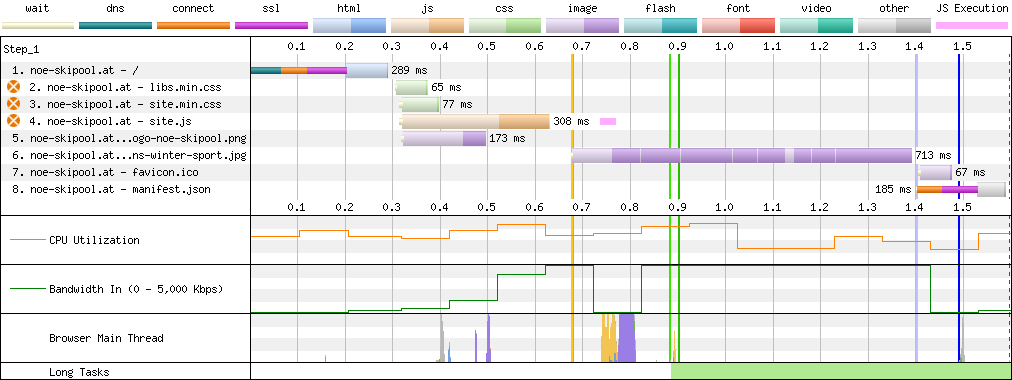The width and height of the screenshot is (1012, 380).
Task: Click the favicon.ico waterfall bar
Action: pyautogui.click(x=935, y=172)
